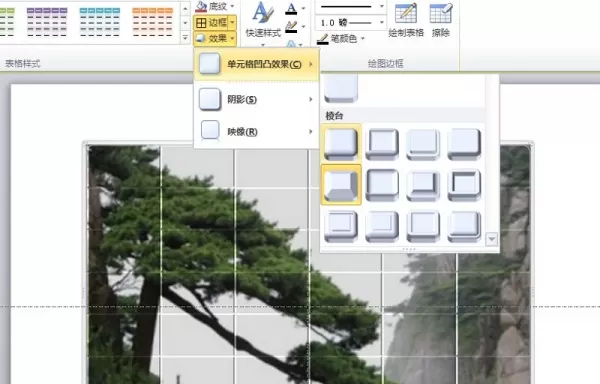Apply first bevel preset in first 棱台 row
Viewport: 600px width, 384px height.
341,144
